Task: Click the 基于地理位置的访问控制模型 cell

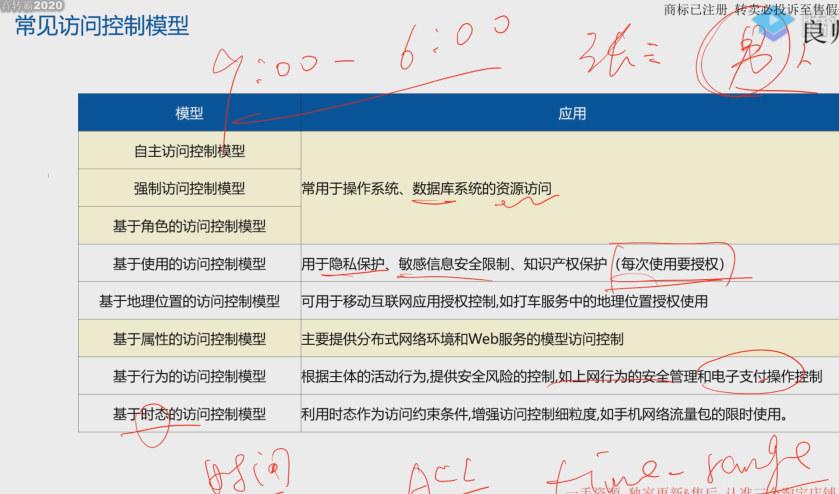Action: click(189, 301)
